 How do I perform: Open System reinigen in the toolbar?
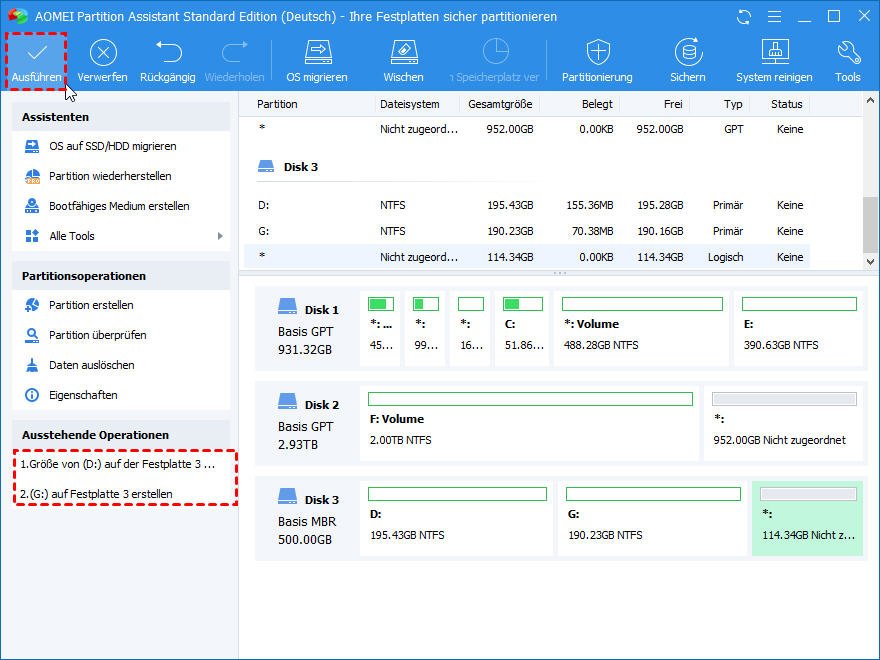(x=774, y=60)
